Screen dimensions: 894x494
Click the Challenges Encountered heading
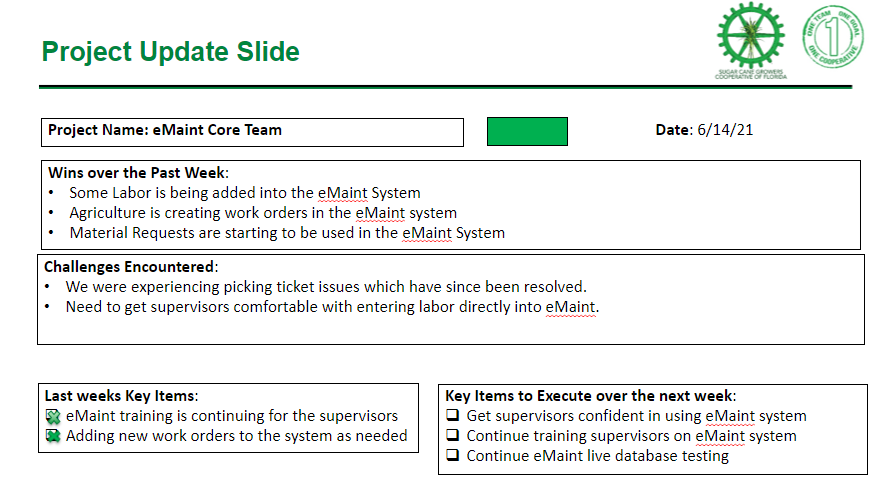coord(131,267)
